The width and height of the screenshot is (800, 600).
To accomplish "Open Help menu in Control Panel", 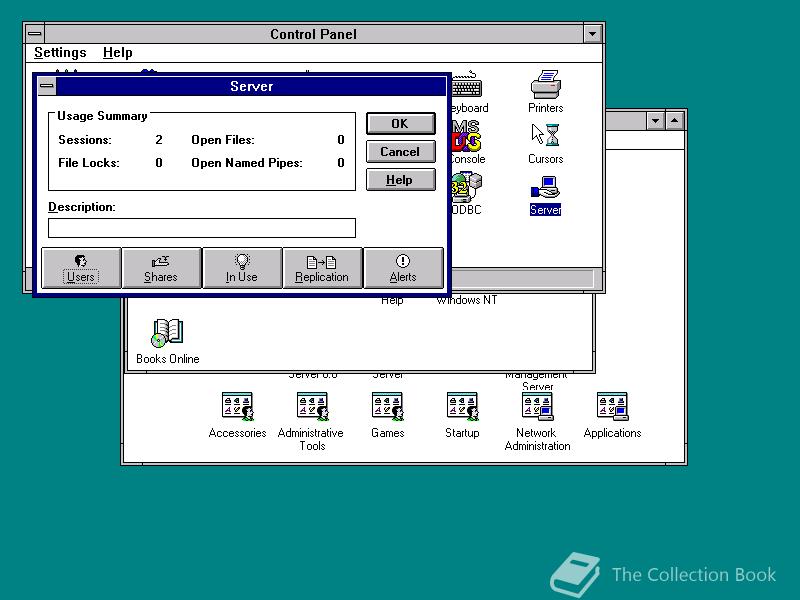I will click(118, 53).
